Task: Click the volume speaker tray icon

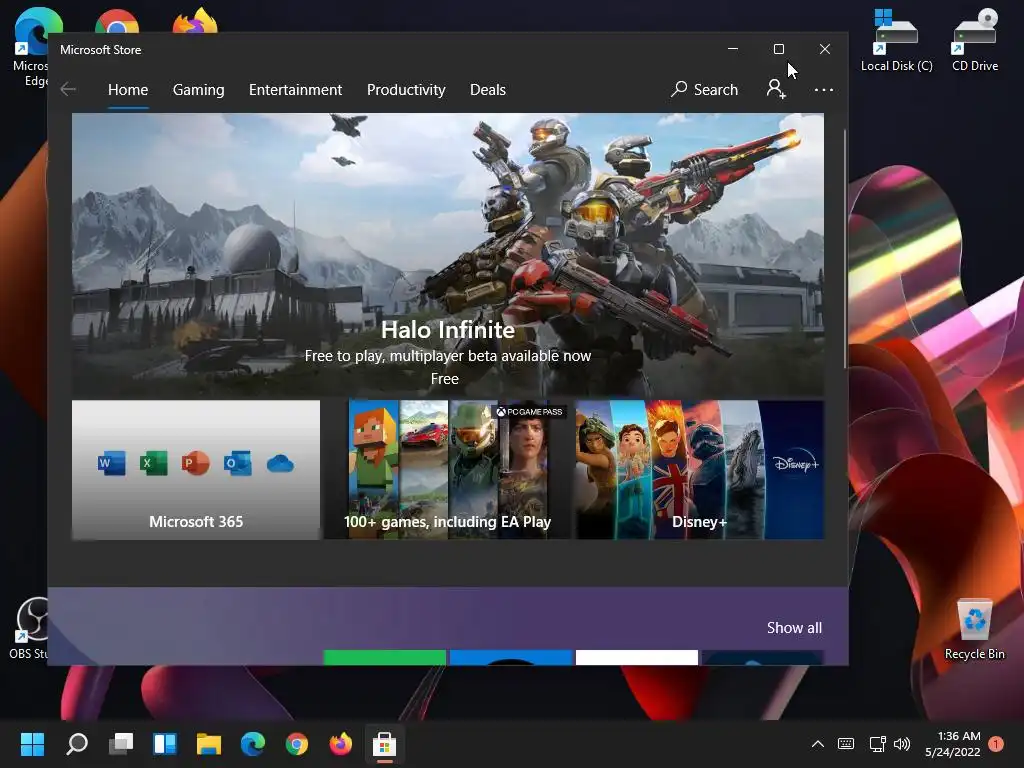Action: coord(902,744)
